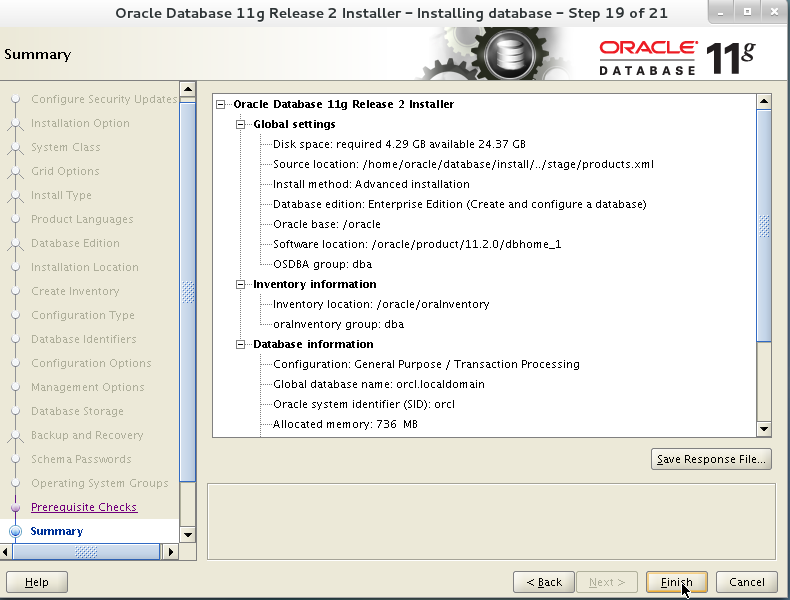The image size is (790, 600).
Task: Click Database Storage step
Action: point(77,412)
